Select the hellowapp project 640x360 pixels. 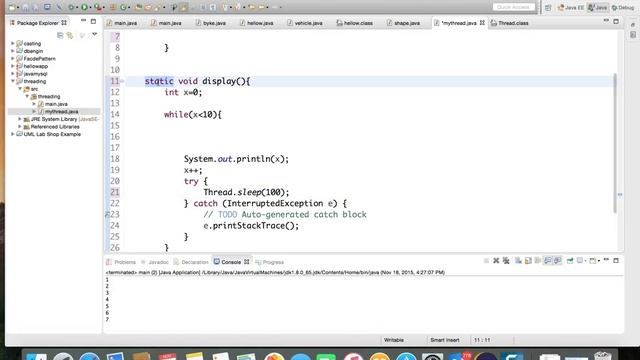pyautogui.click(x=36, y=66)
